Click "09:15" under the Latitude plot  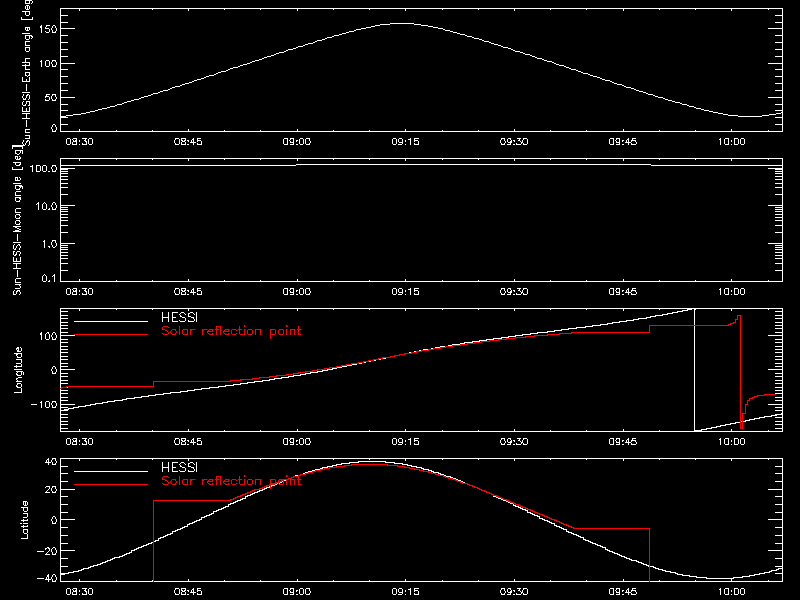[406, 592]
